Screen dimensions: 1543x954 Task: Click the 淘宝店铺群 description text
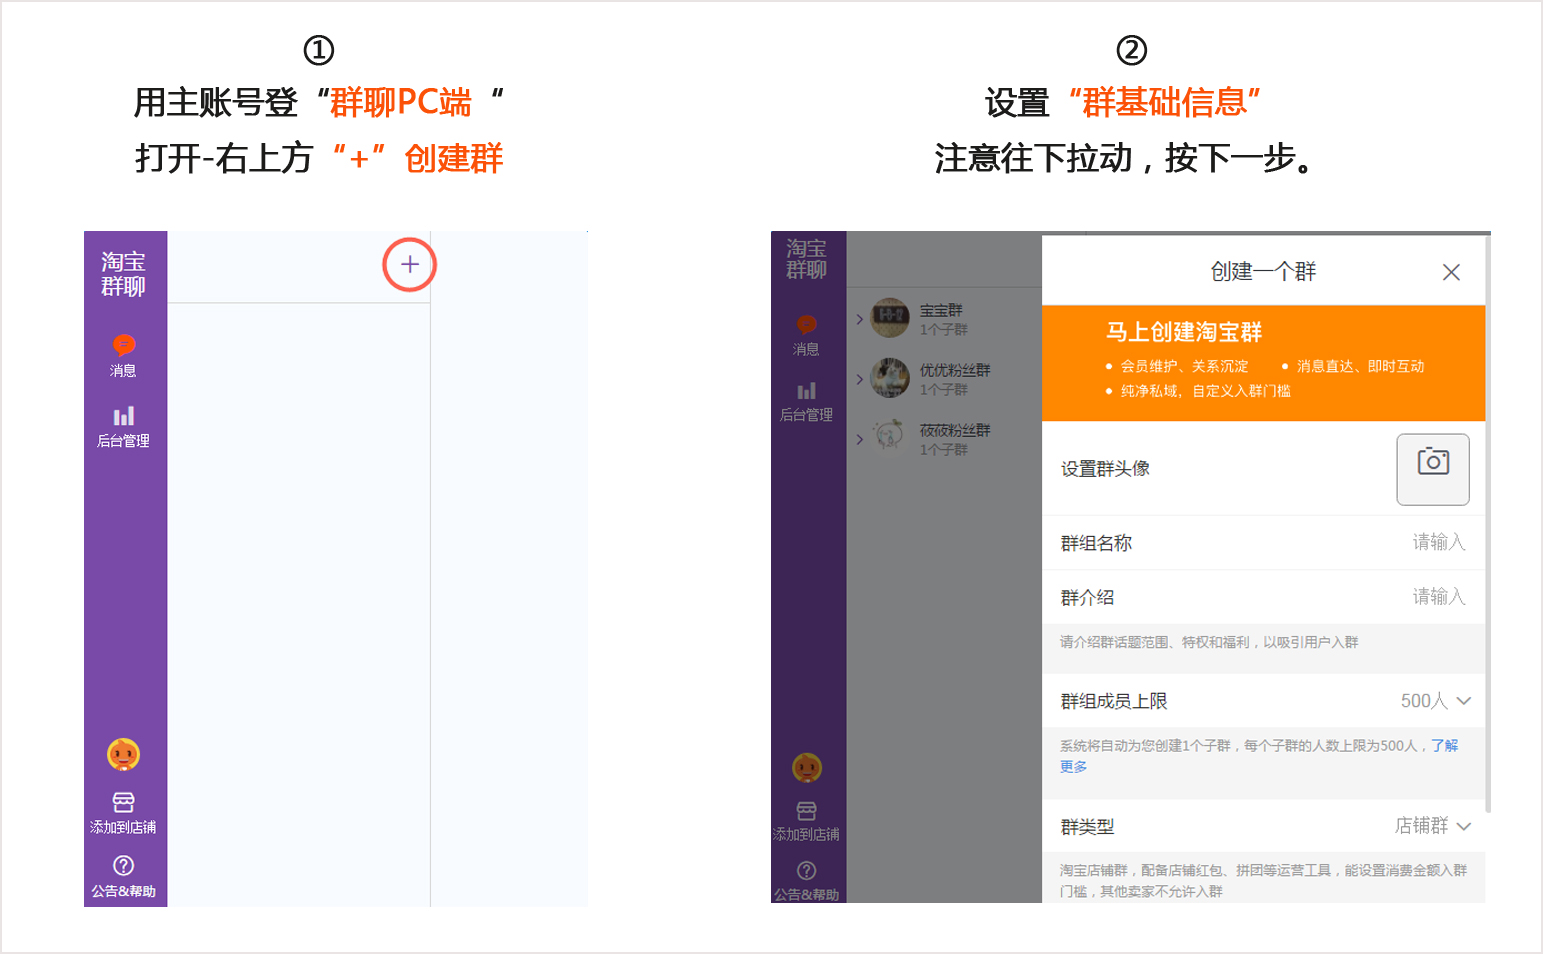(1263, 881)
